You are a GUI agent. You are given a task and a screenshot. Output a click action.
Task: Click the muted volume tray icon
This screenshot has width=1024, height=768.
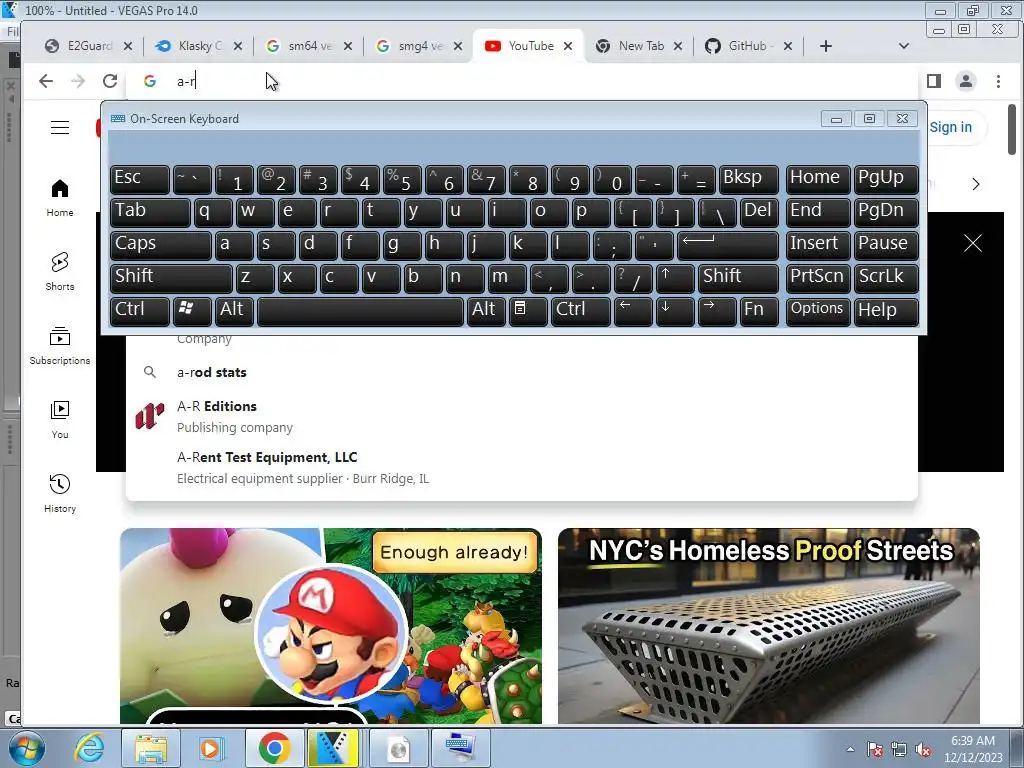(923, 750)
